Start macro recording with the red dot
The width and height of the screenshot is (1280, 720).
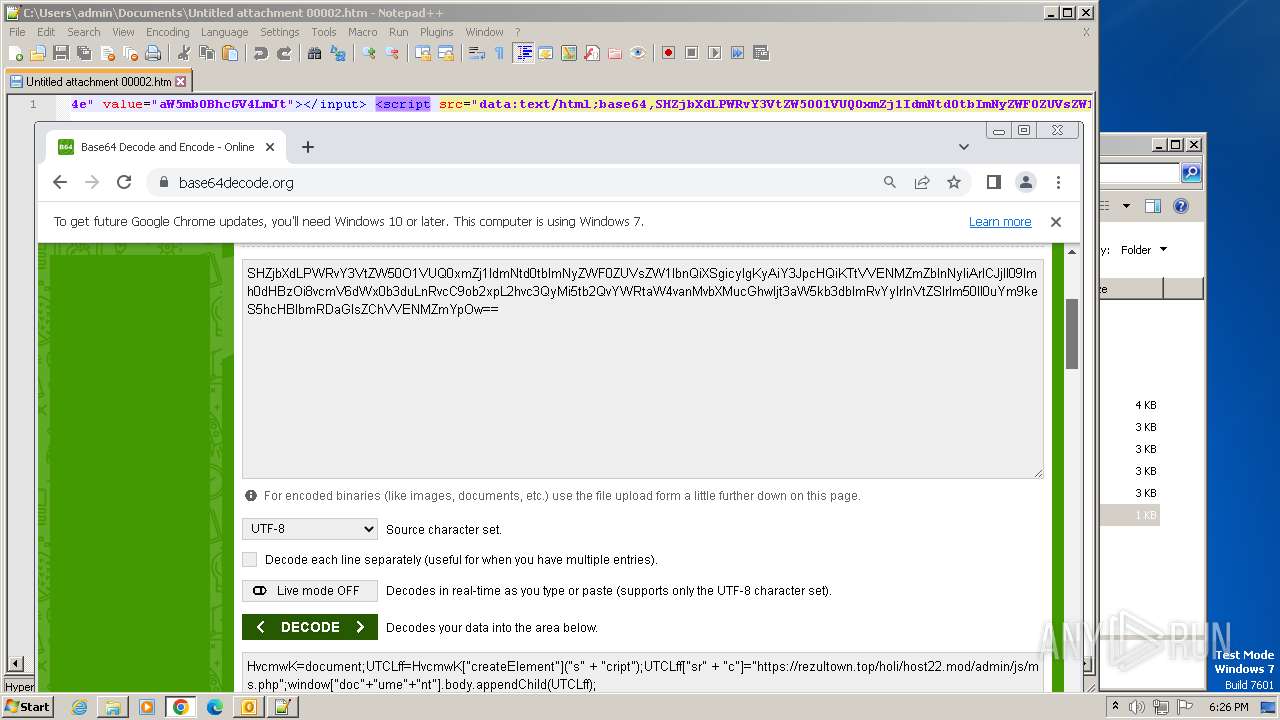coord(668,53)
